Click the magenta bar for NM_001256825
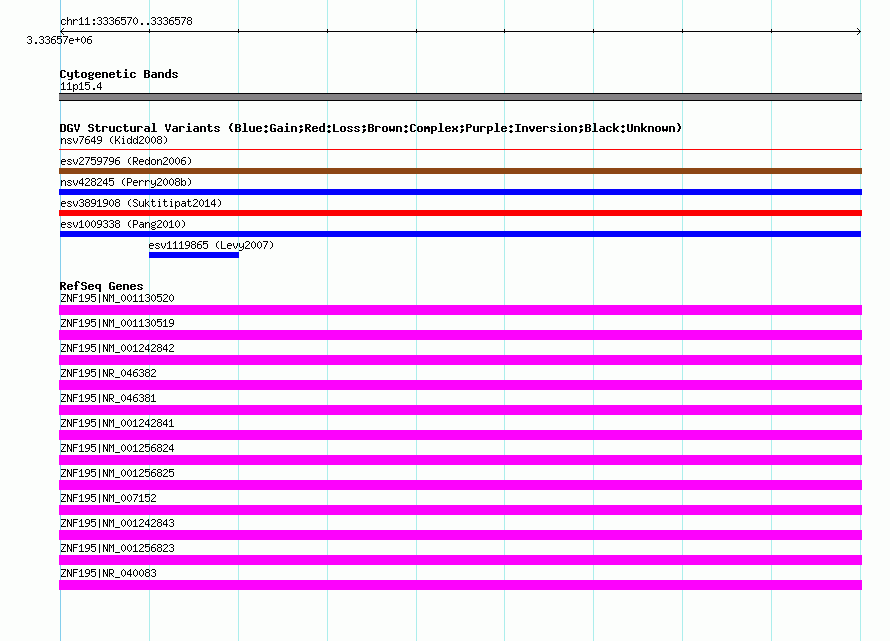 click(x=460, y=485)
